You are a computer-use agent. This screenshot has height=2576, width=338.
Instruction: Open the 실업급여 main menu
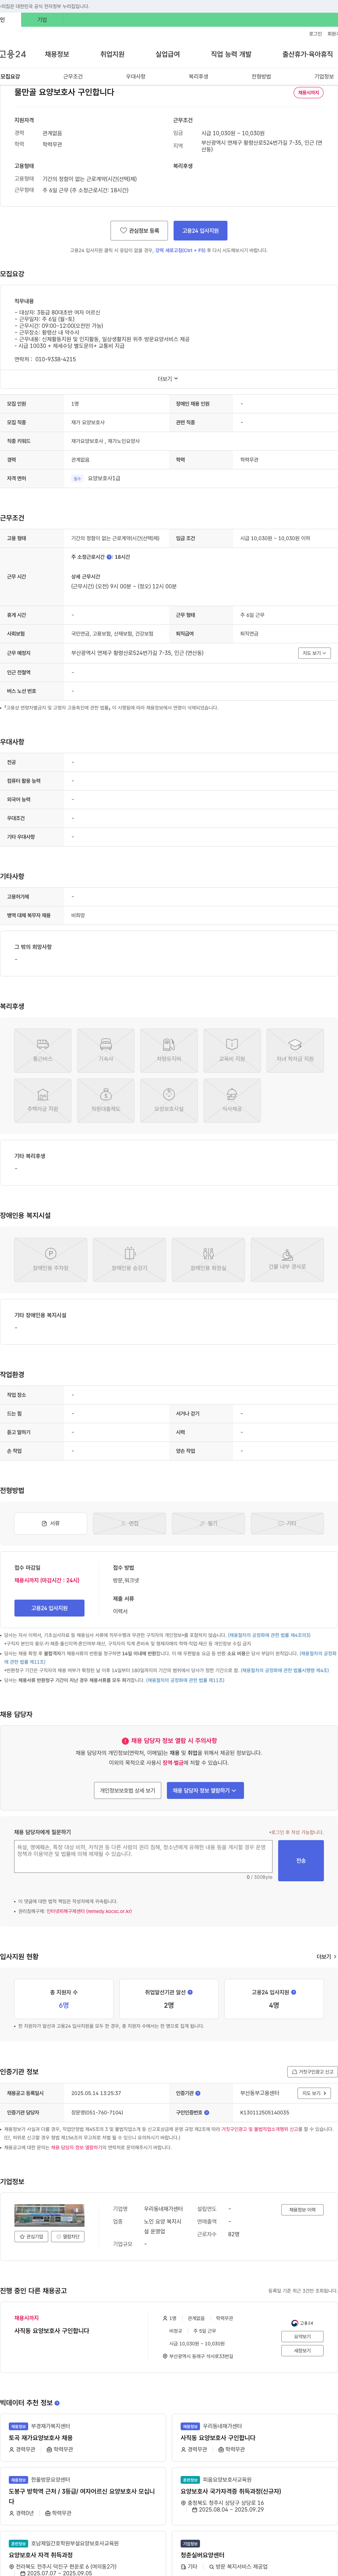[168, 54]
